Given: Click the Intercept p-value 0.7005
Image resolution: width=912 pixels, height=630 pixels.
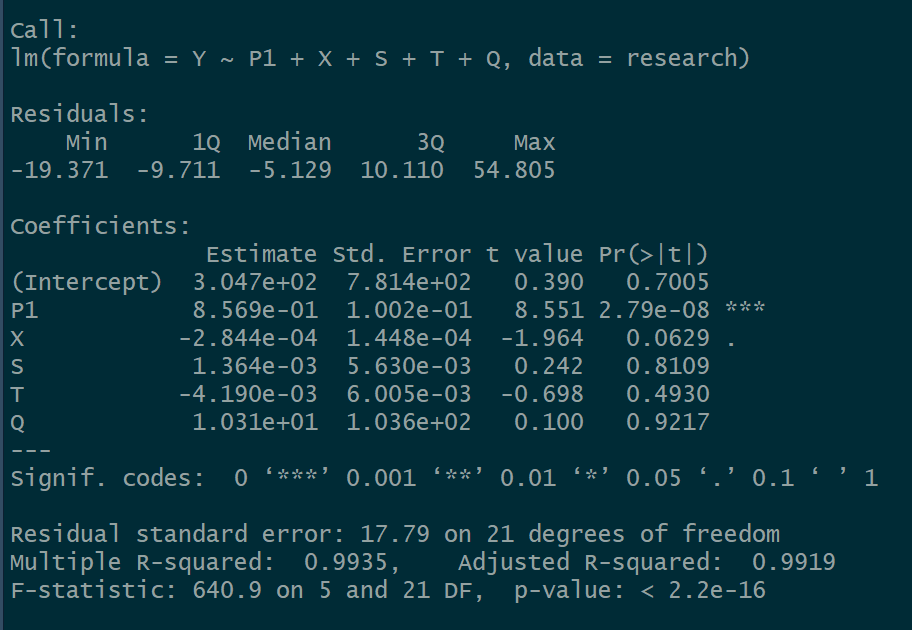Looking at the screenshot, I should [x=668, y=283].
